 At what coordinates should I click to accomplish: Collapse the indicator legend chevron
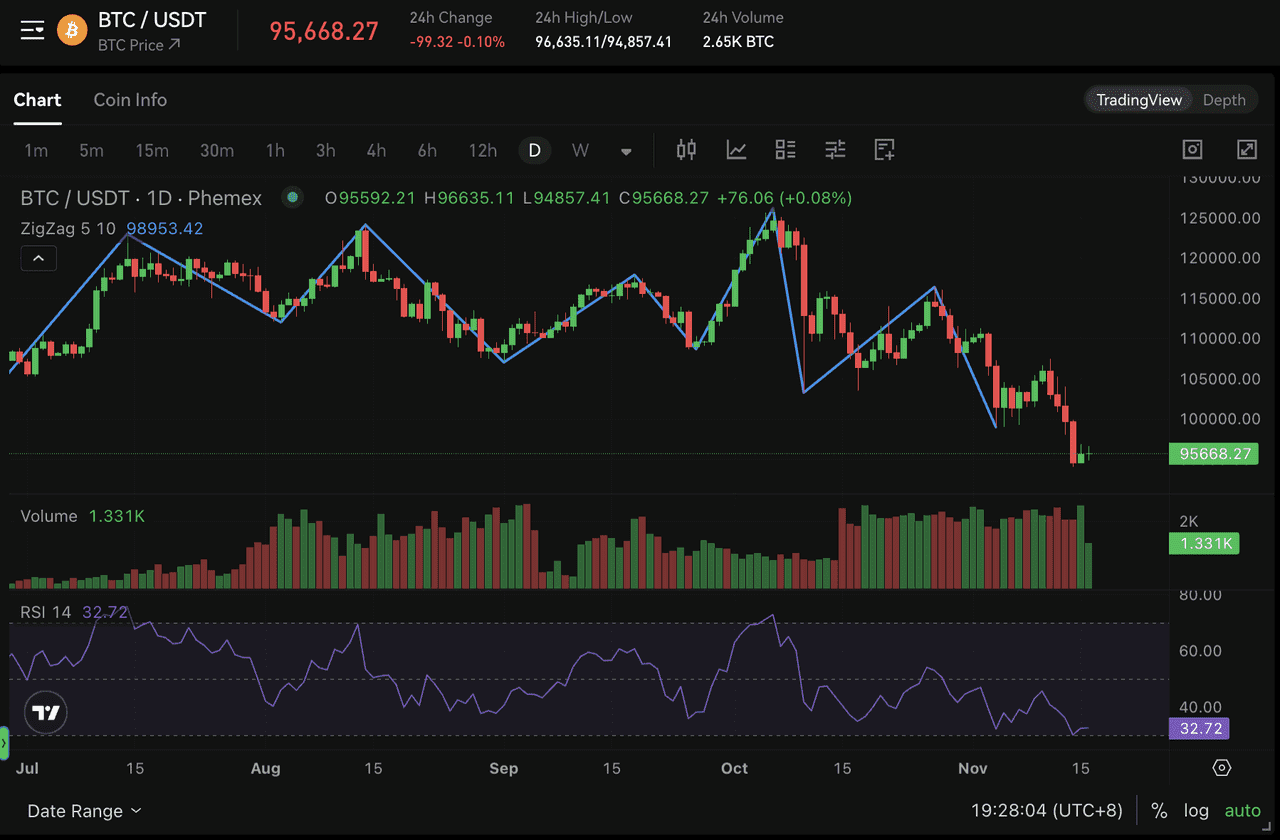[x=38, y=259]
